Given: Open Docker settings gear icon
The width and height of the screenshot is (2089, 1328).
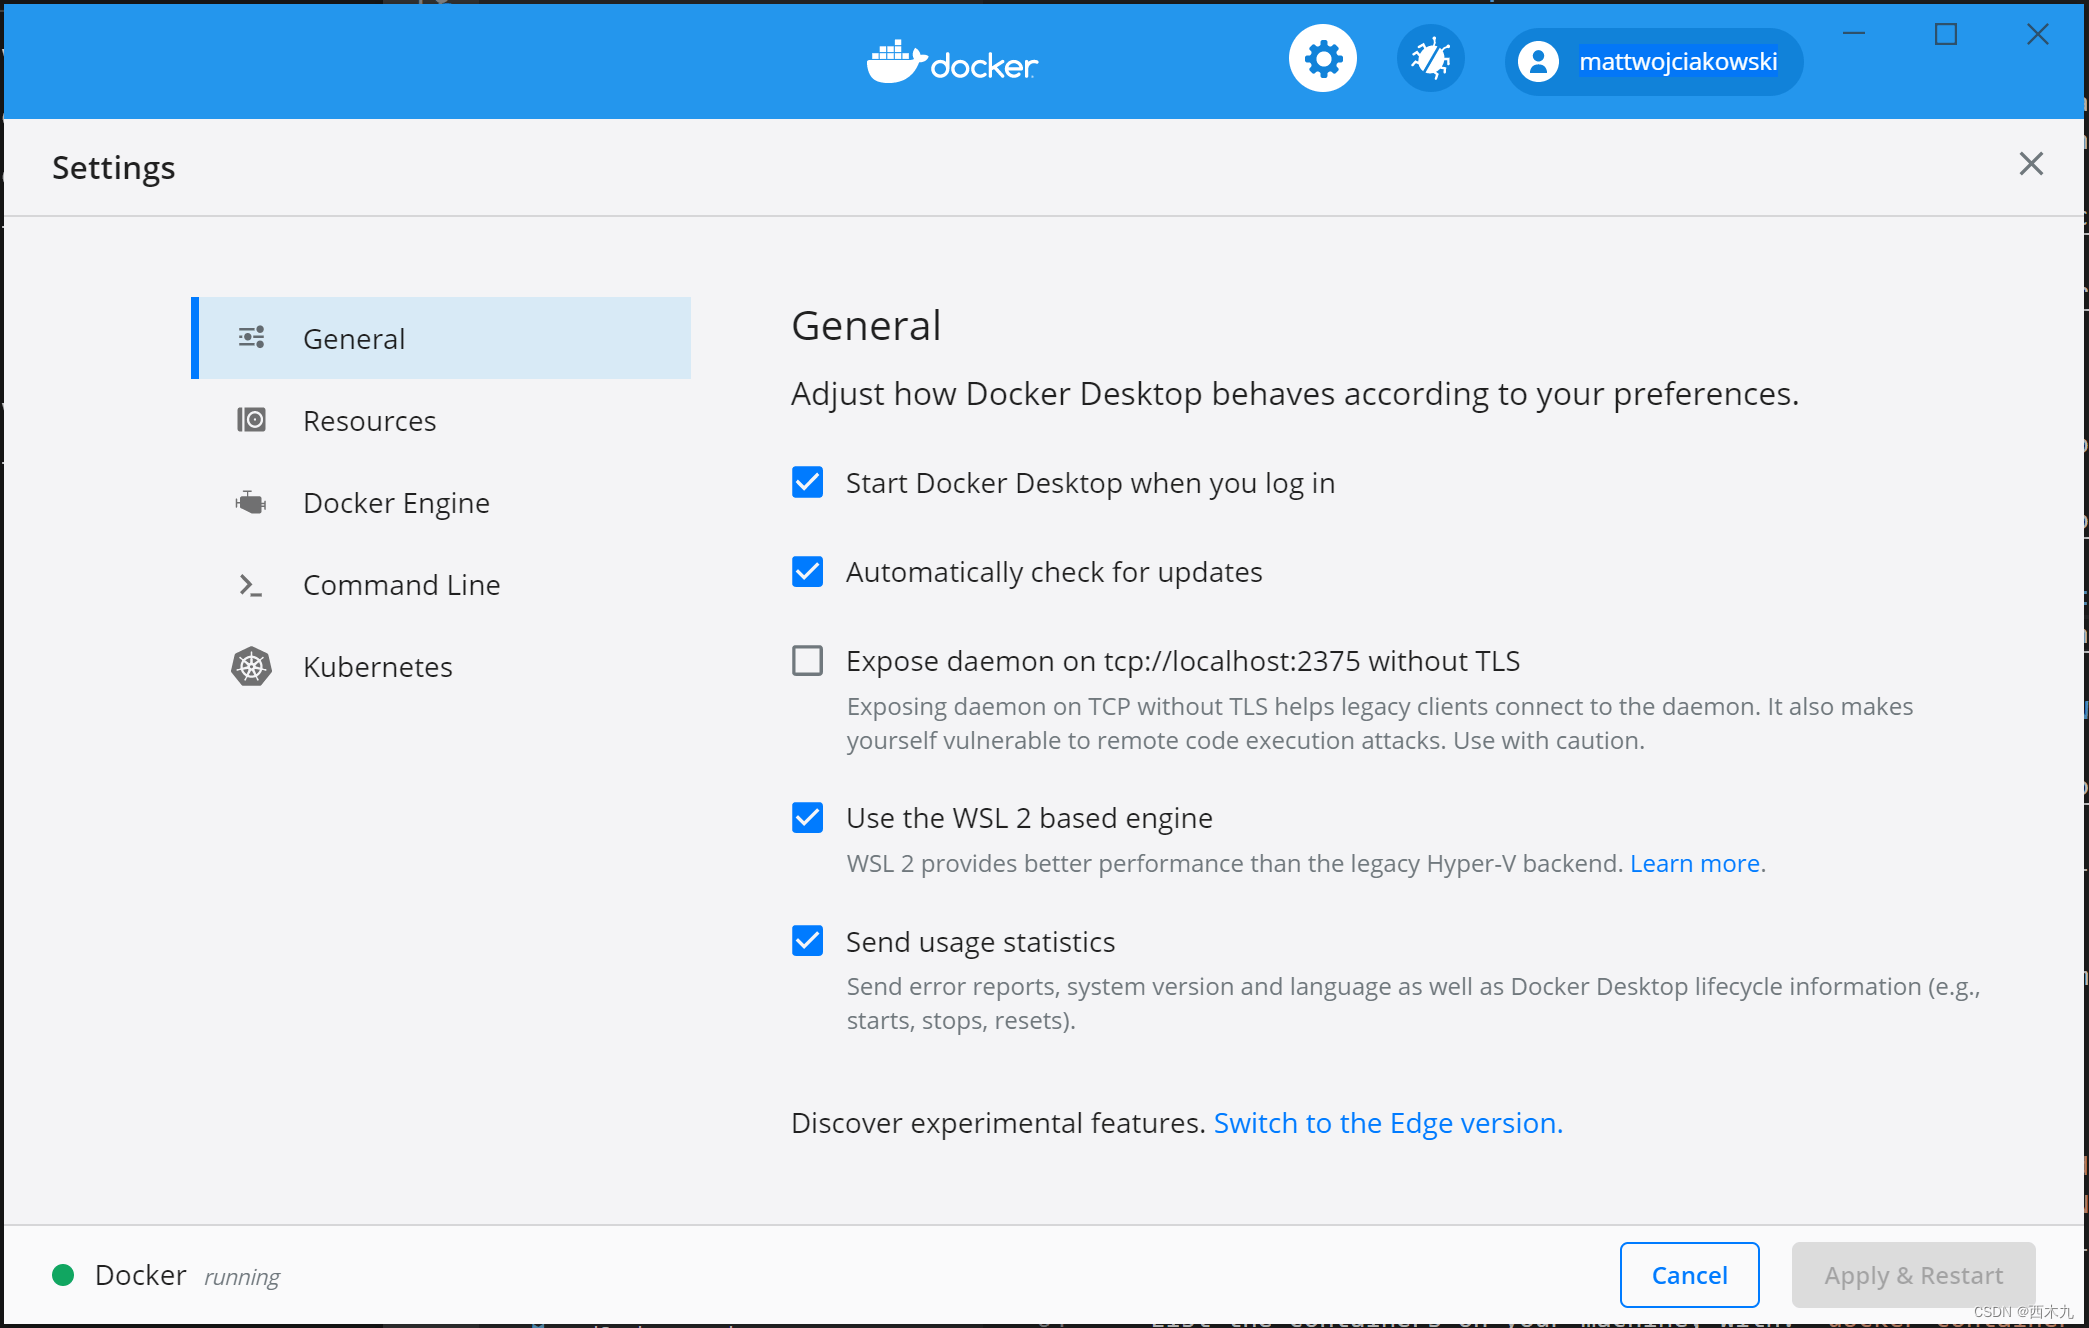Looking at the screenshot, I should pyautogui.click(x=1323, y=61).
